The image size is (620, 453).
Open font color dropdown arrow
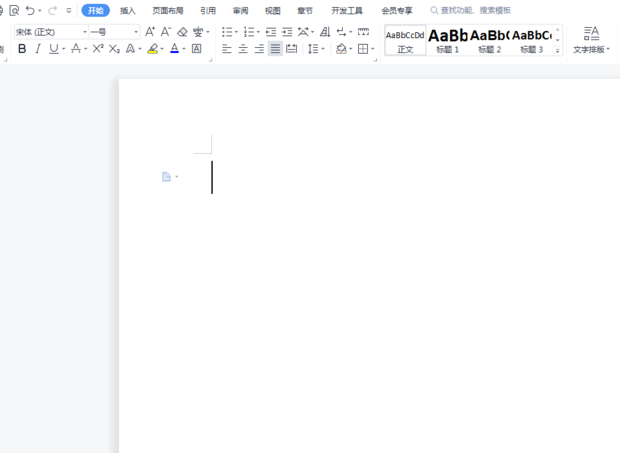[184, 49]
